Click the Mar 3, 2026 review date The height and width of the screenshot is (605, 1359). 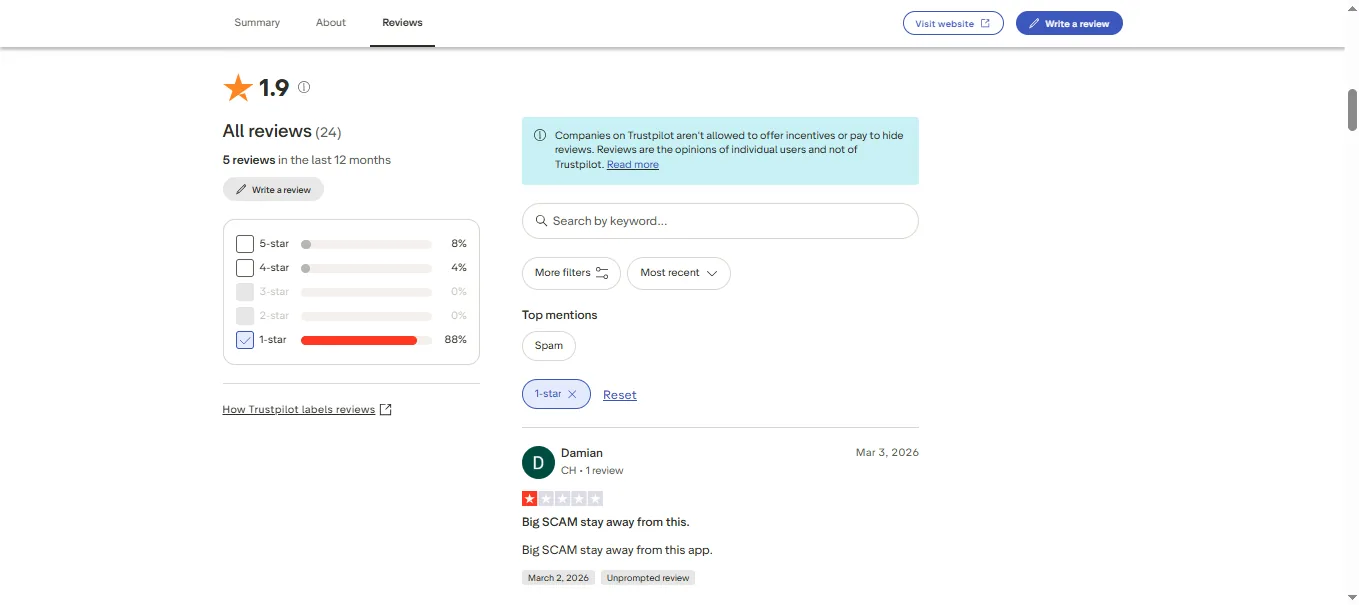[887, 453]
